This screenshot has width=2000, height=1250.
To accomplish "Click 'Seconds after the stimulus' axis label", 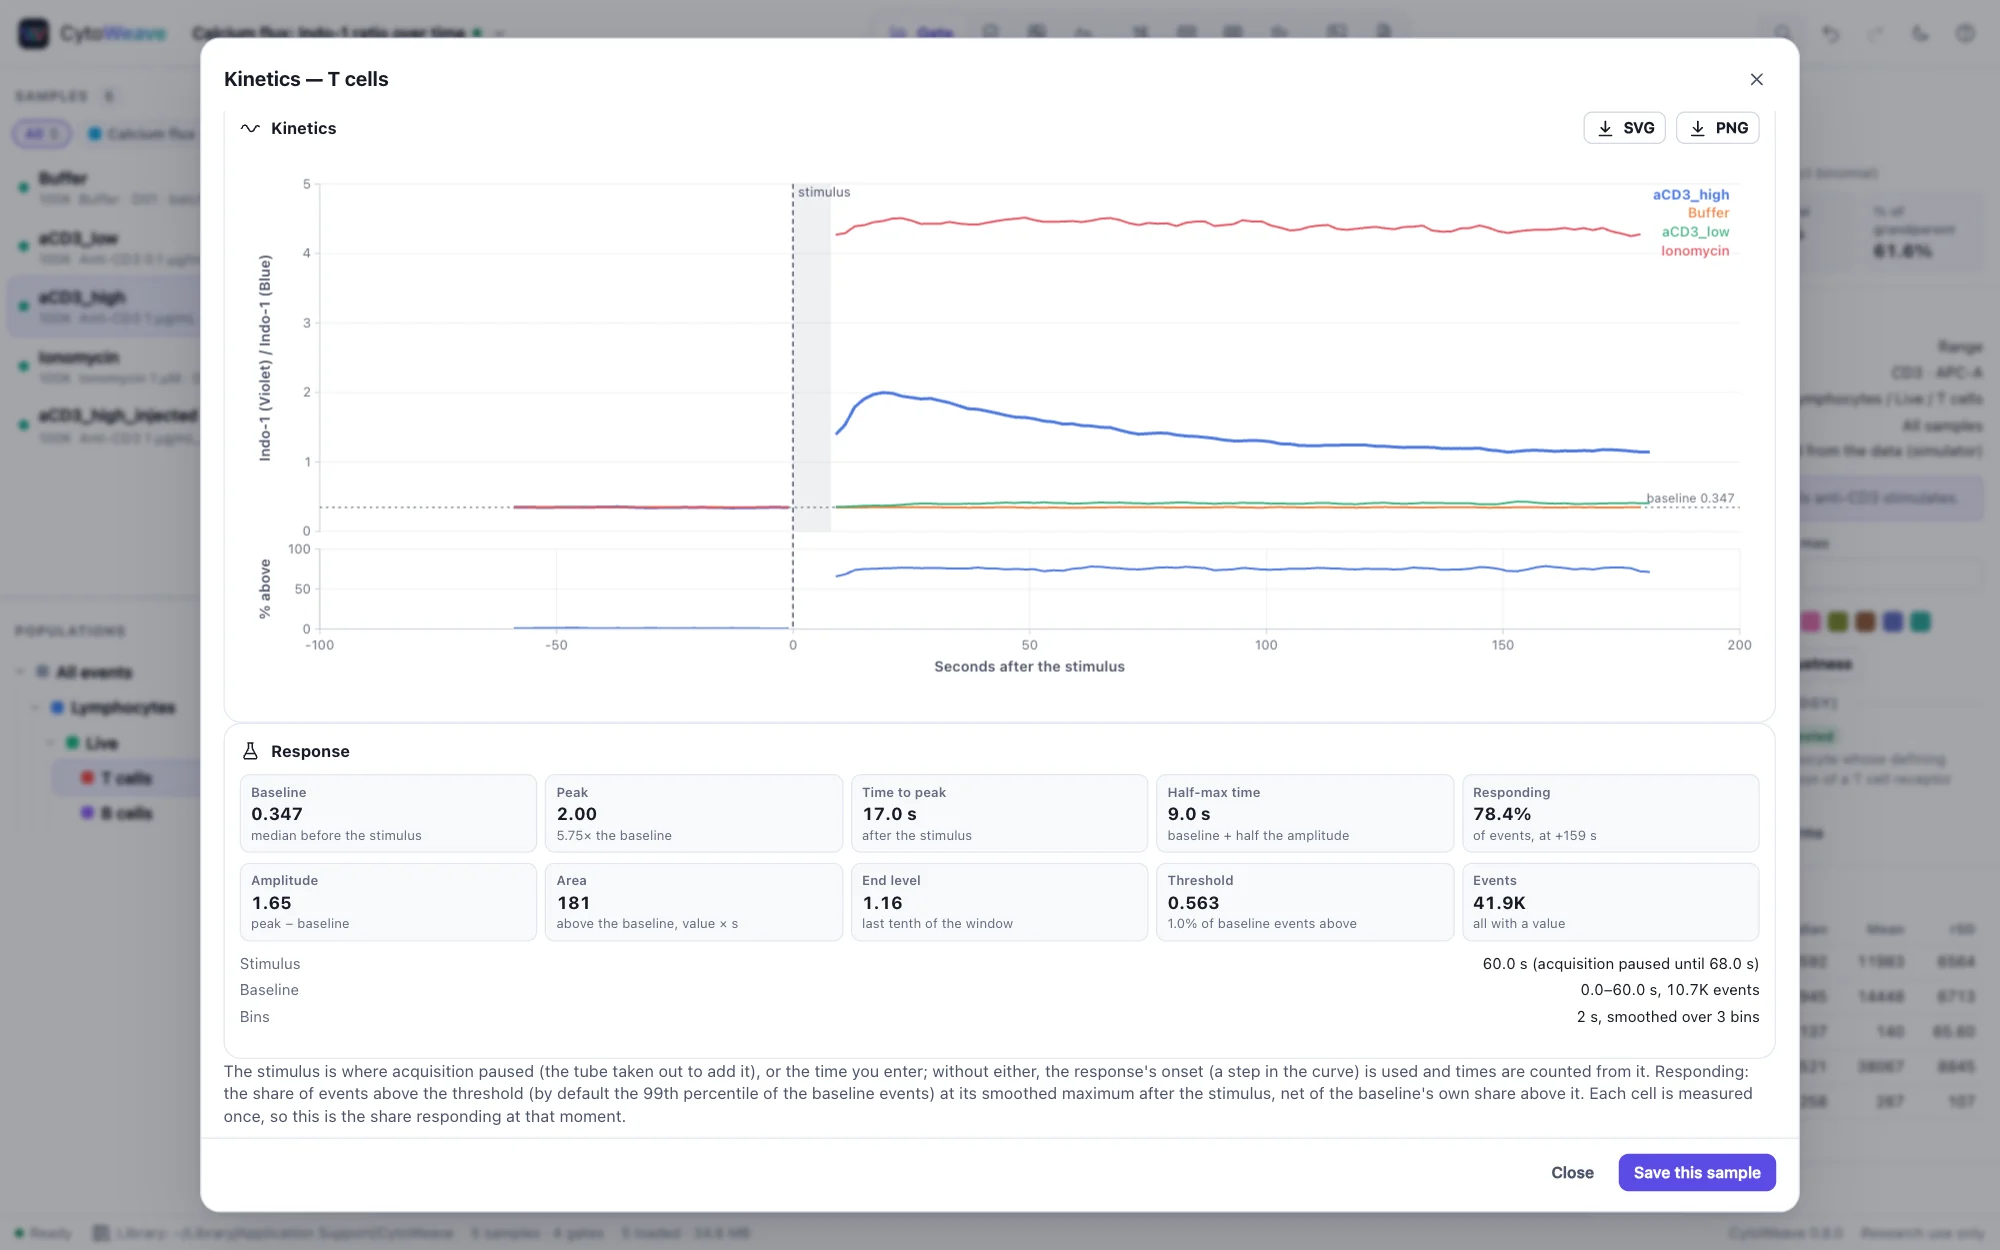I will 1029,666.
